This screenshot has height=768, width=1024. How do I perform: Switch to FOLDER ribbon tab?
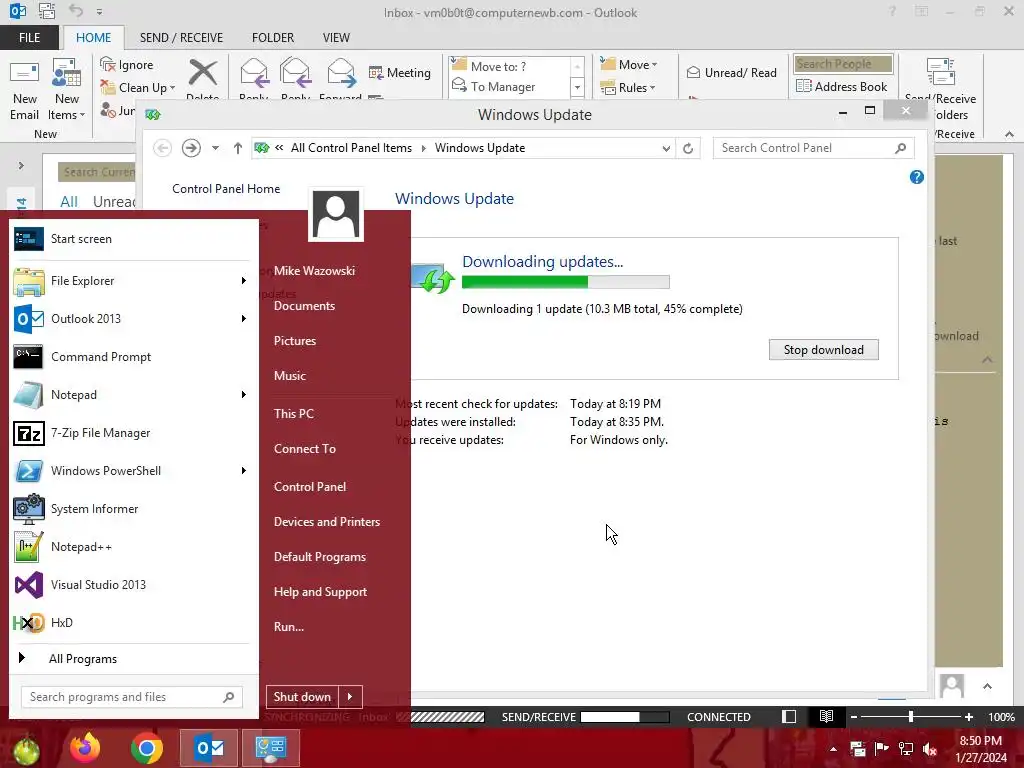tap(273, 38)
